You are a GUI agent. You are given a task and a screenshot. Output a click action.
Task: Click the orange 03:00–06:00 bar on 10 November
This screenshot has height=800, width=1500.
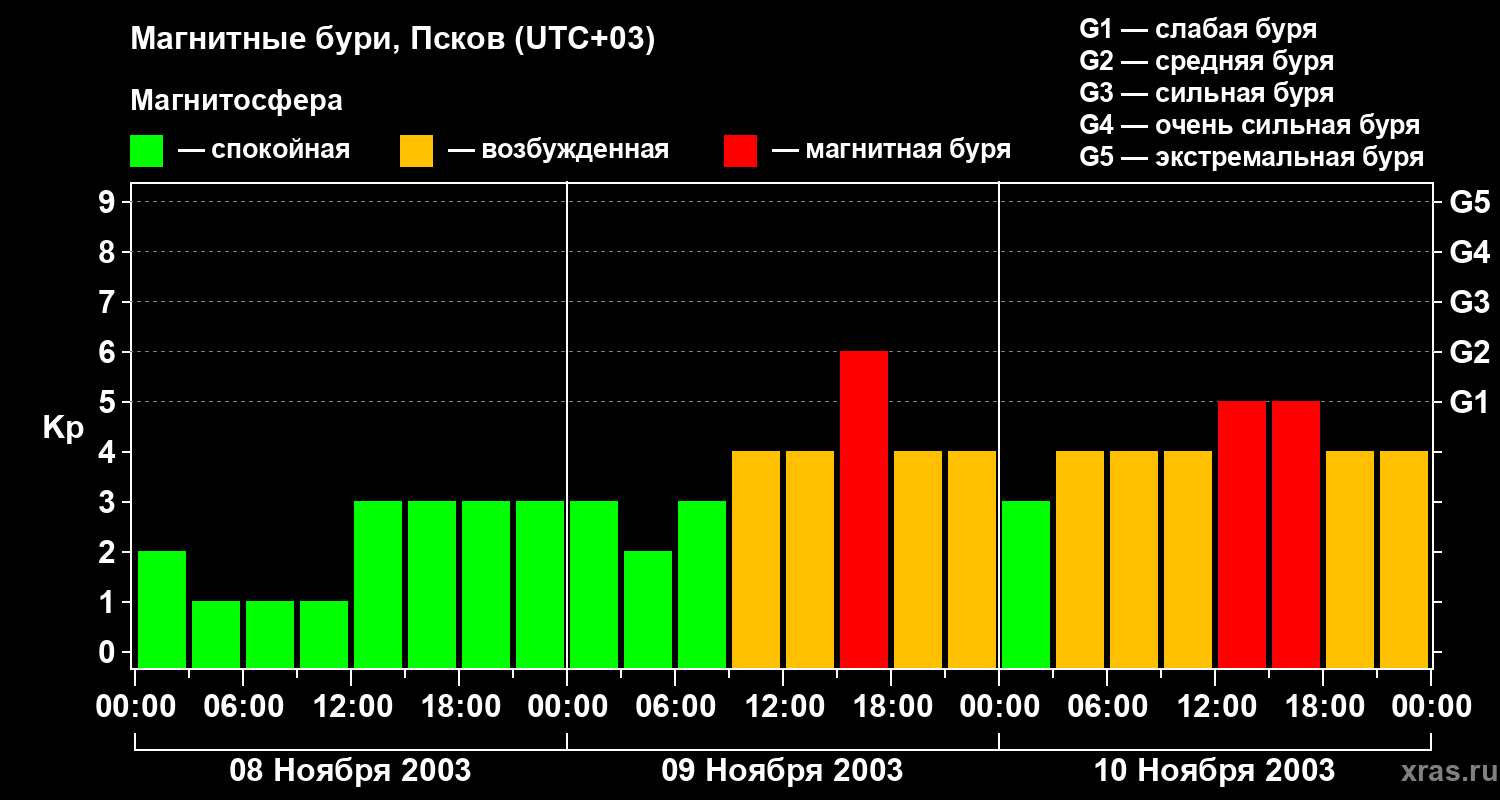coord(1080,559)
